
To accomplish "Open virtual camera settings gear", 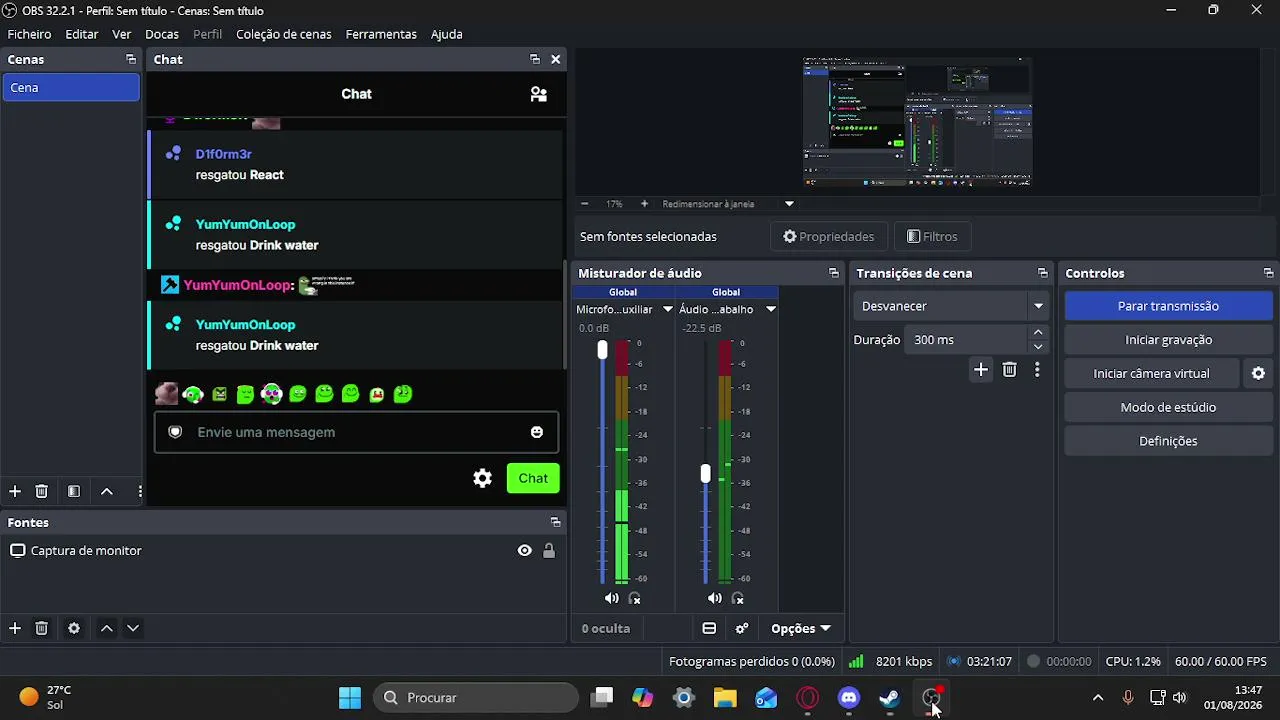I will pyautogui.click(x=1258, y=373).
